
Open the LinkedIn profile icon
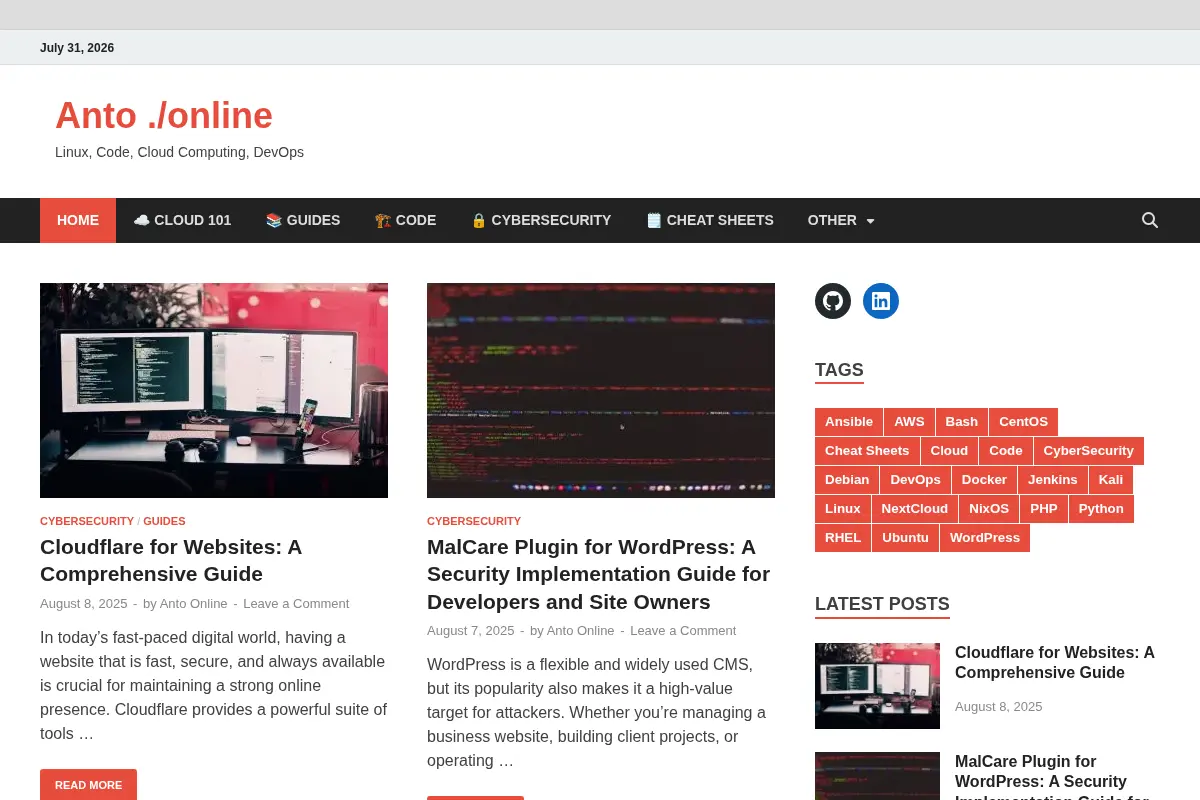point(881,301)
